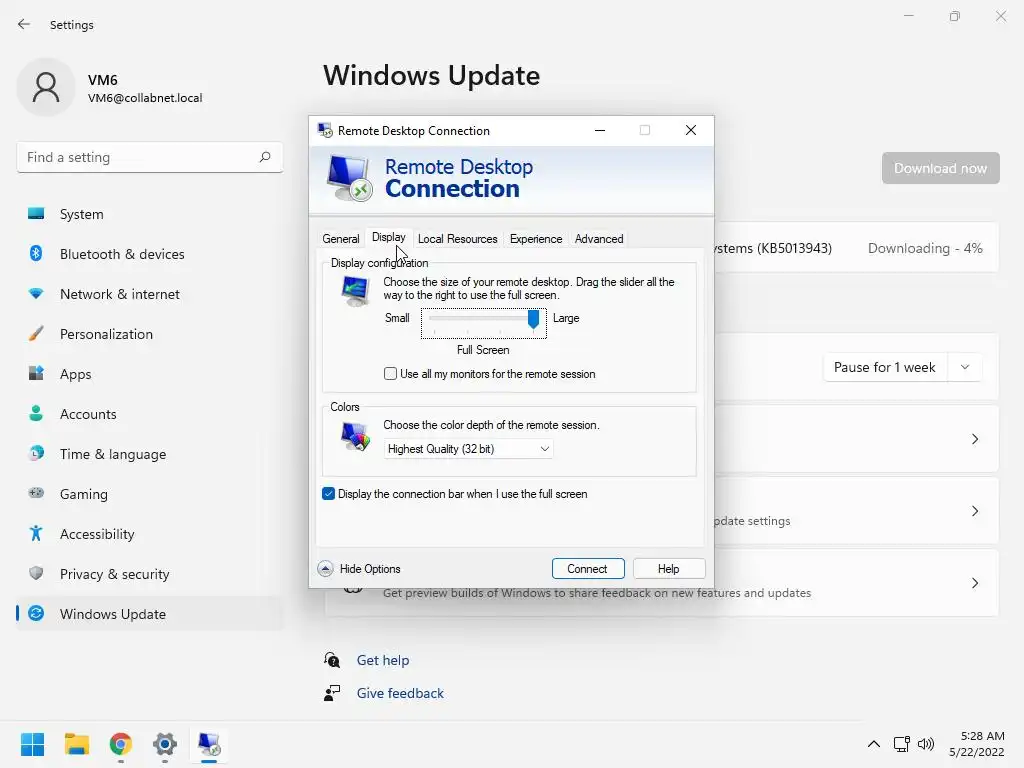Viewport: 1024px width, 768px height.
Task: Click Remote Desktop Connection taskbar icon
Action: 209,744
